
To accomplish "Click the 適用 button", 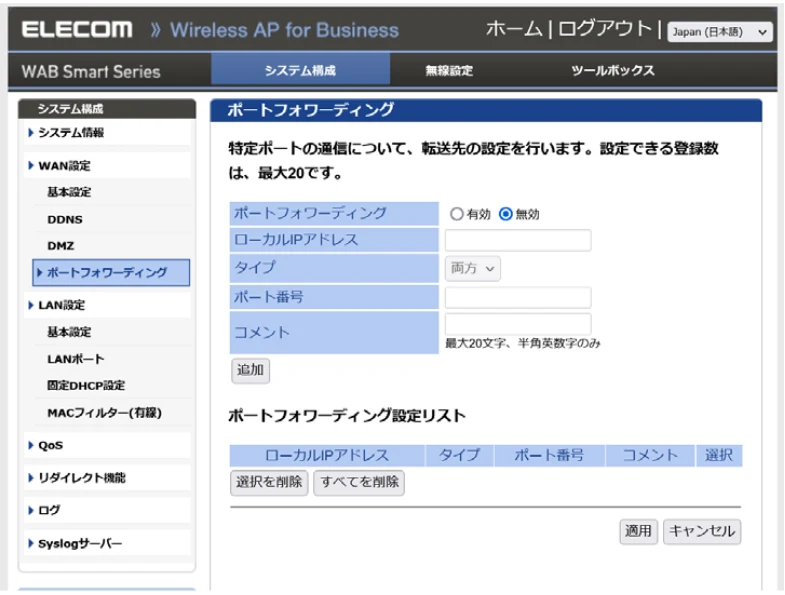I will (638, 531).
